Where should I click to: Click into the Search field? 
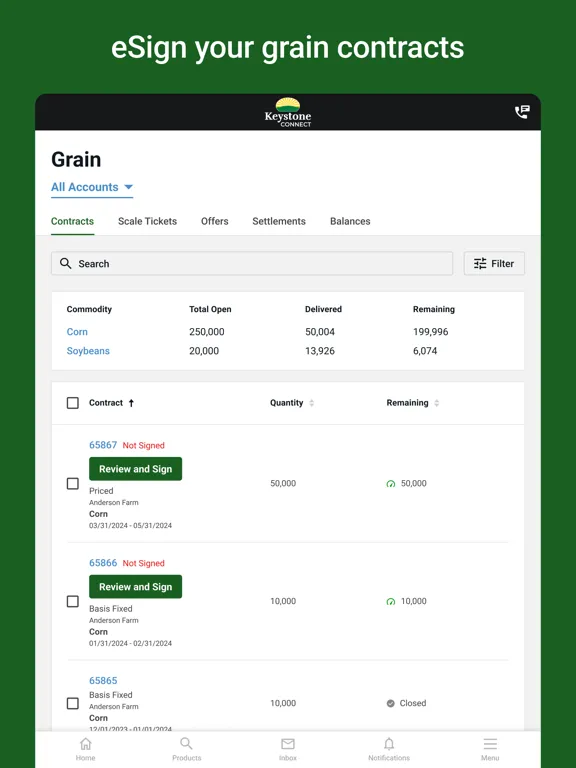(252, 264)
